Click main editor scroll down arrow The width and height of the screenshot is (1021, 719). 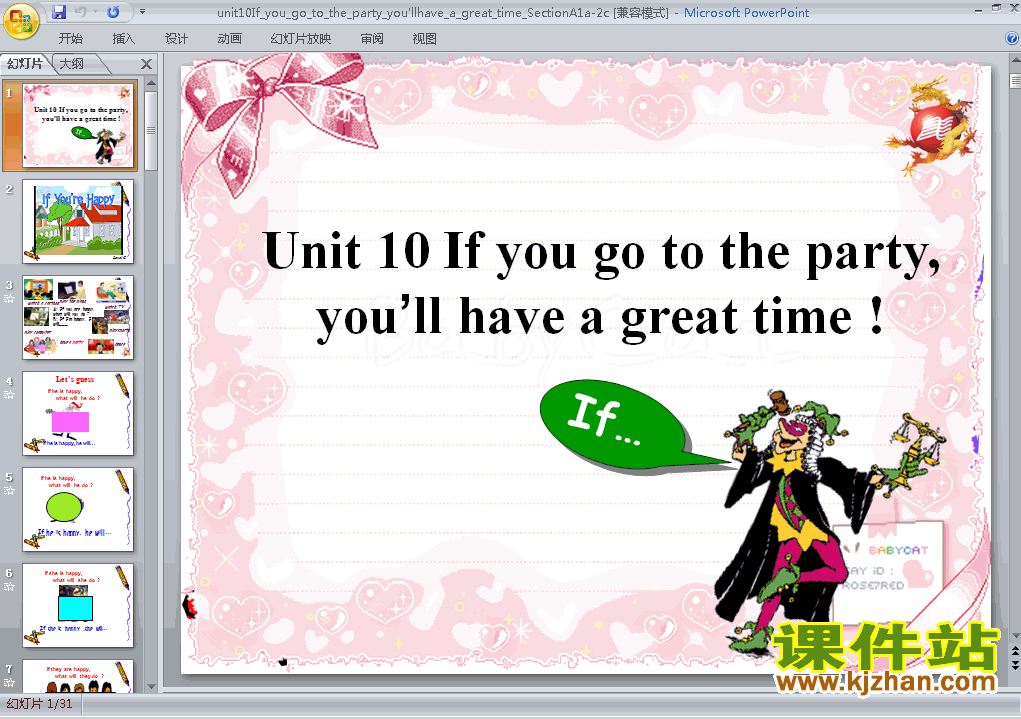pyautogui.click(x=1015, y=636)
